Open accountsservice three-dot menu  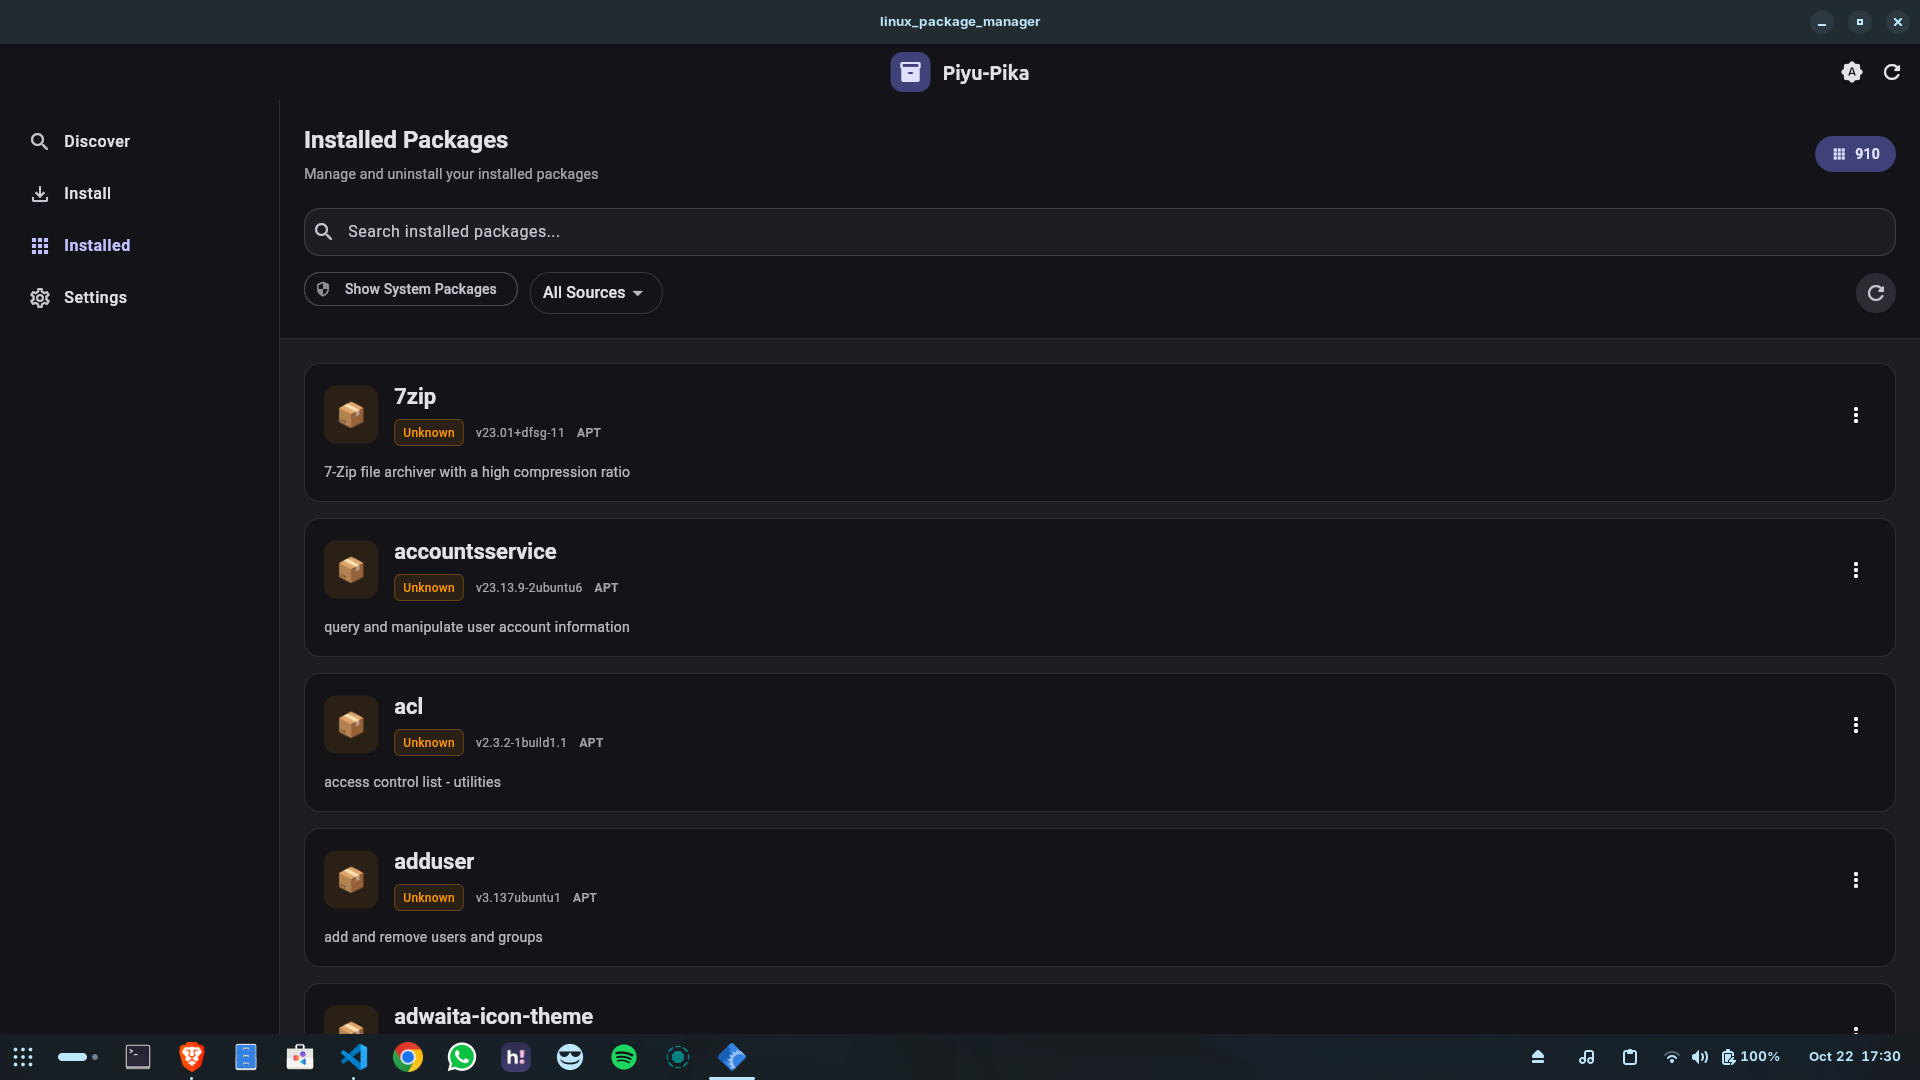(1855, 570)
